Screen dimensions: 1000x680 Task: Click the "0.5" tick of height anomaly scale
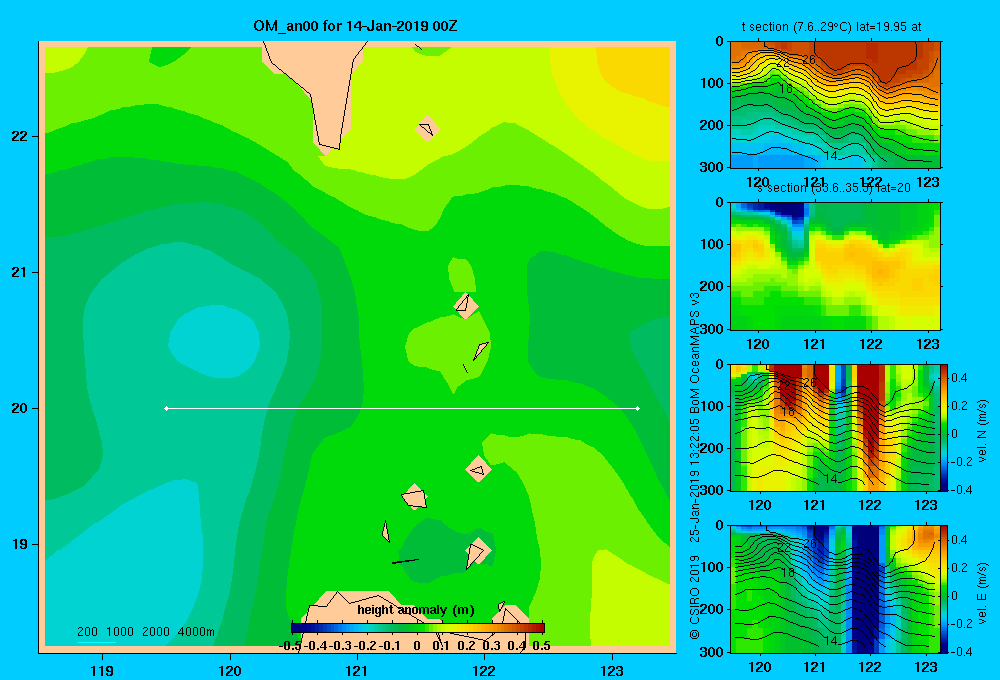(x=541, y=646)
